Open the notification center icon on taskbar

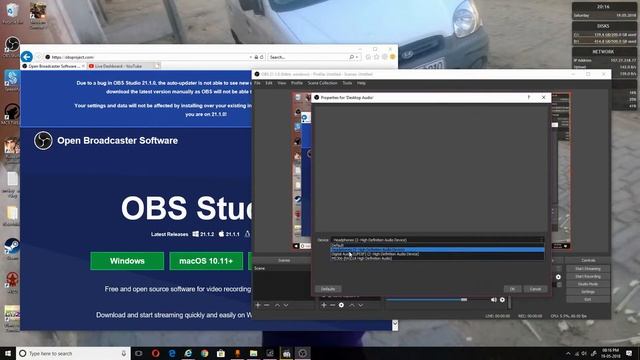click(629, 353)
